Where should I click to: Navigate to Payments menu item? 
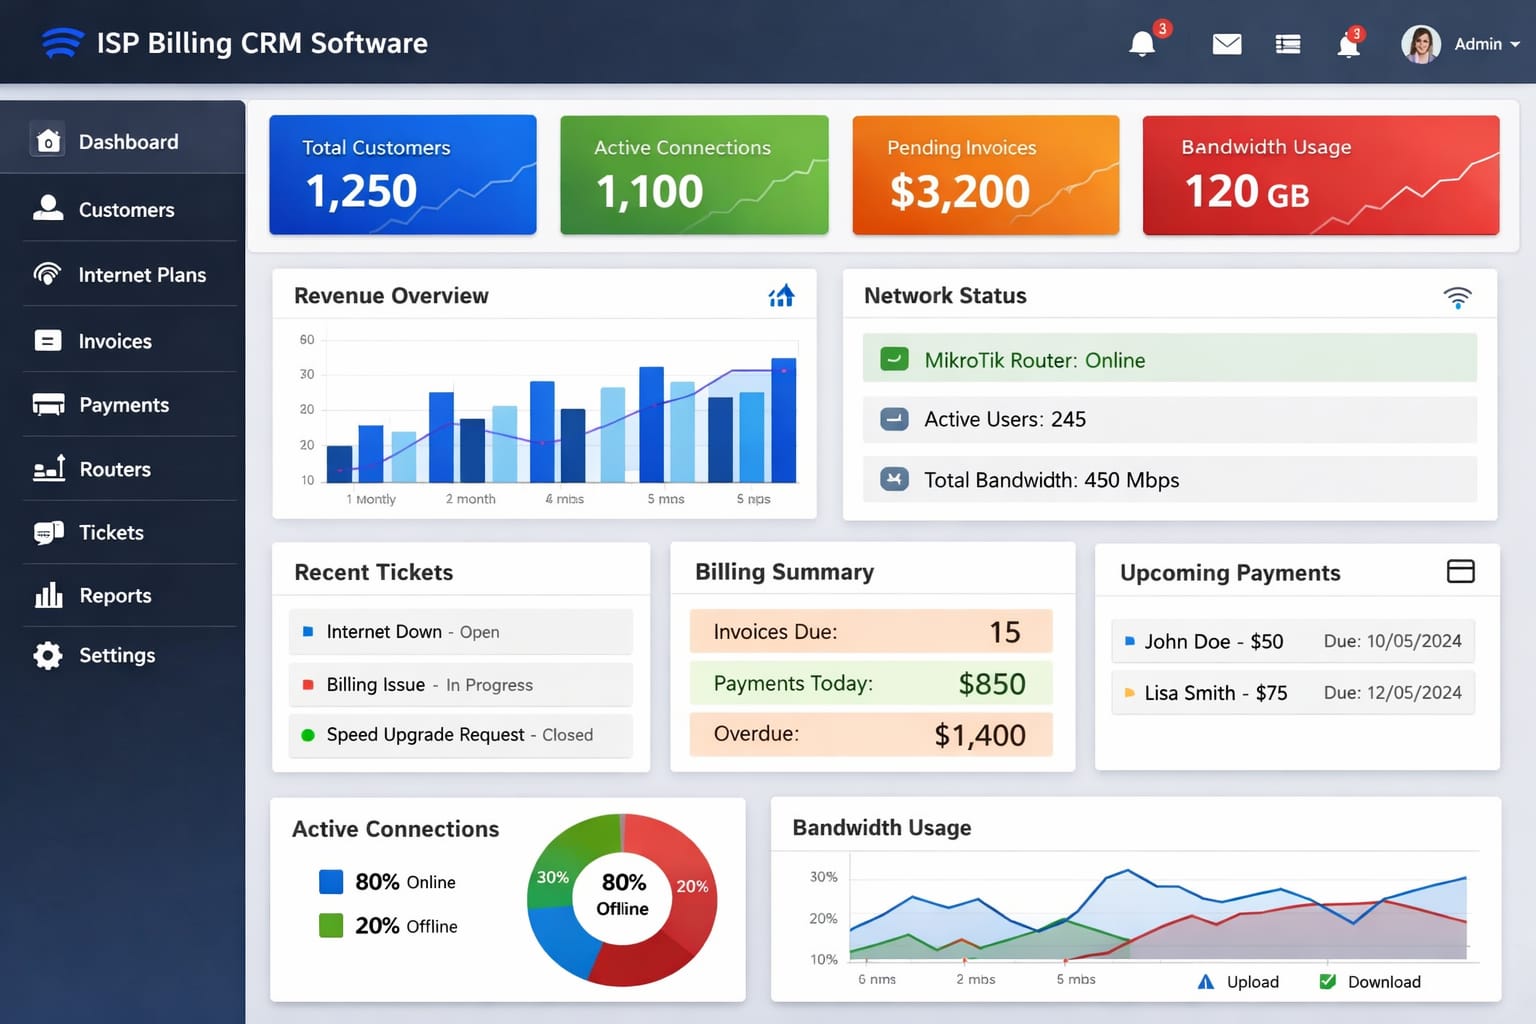click(123, 405)
